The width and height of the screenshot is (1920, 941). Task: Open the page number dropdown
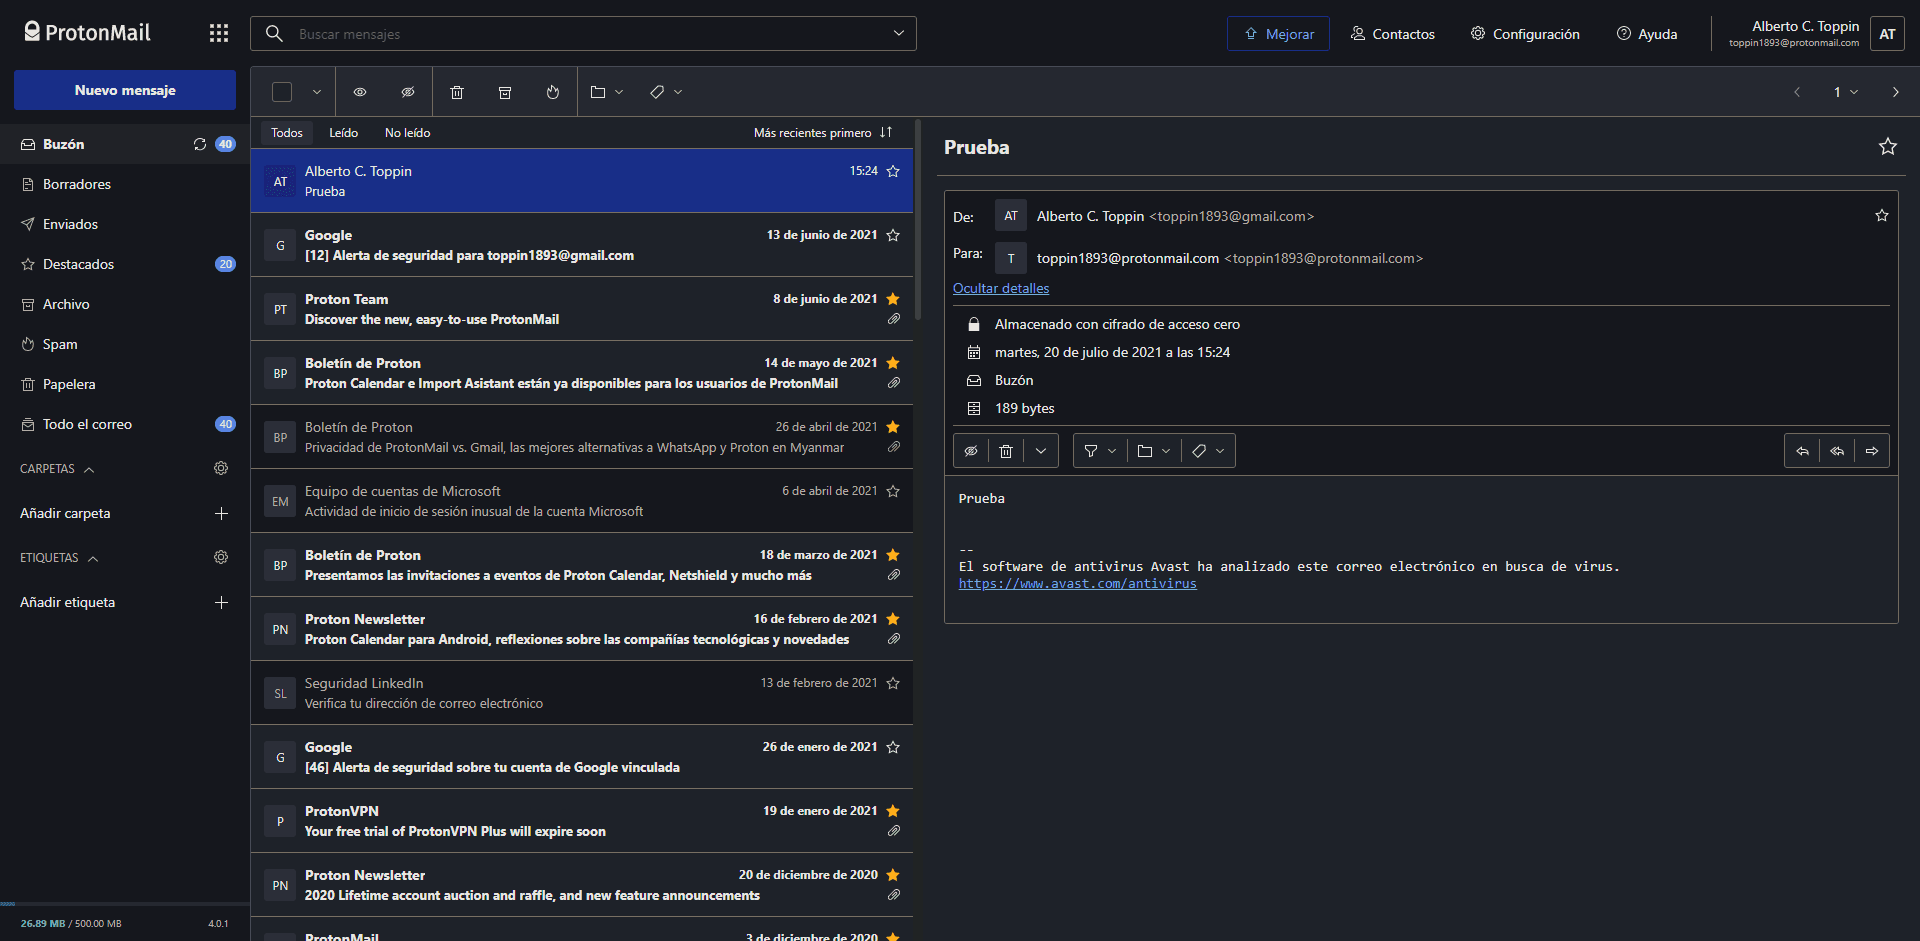[x=1845, y=92]
